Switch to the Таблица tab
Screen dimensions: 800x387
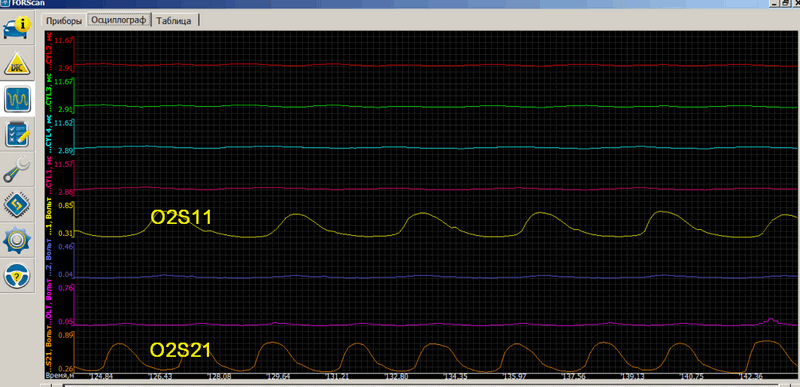[174, 21]
